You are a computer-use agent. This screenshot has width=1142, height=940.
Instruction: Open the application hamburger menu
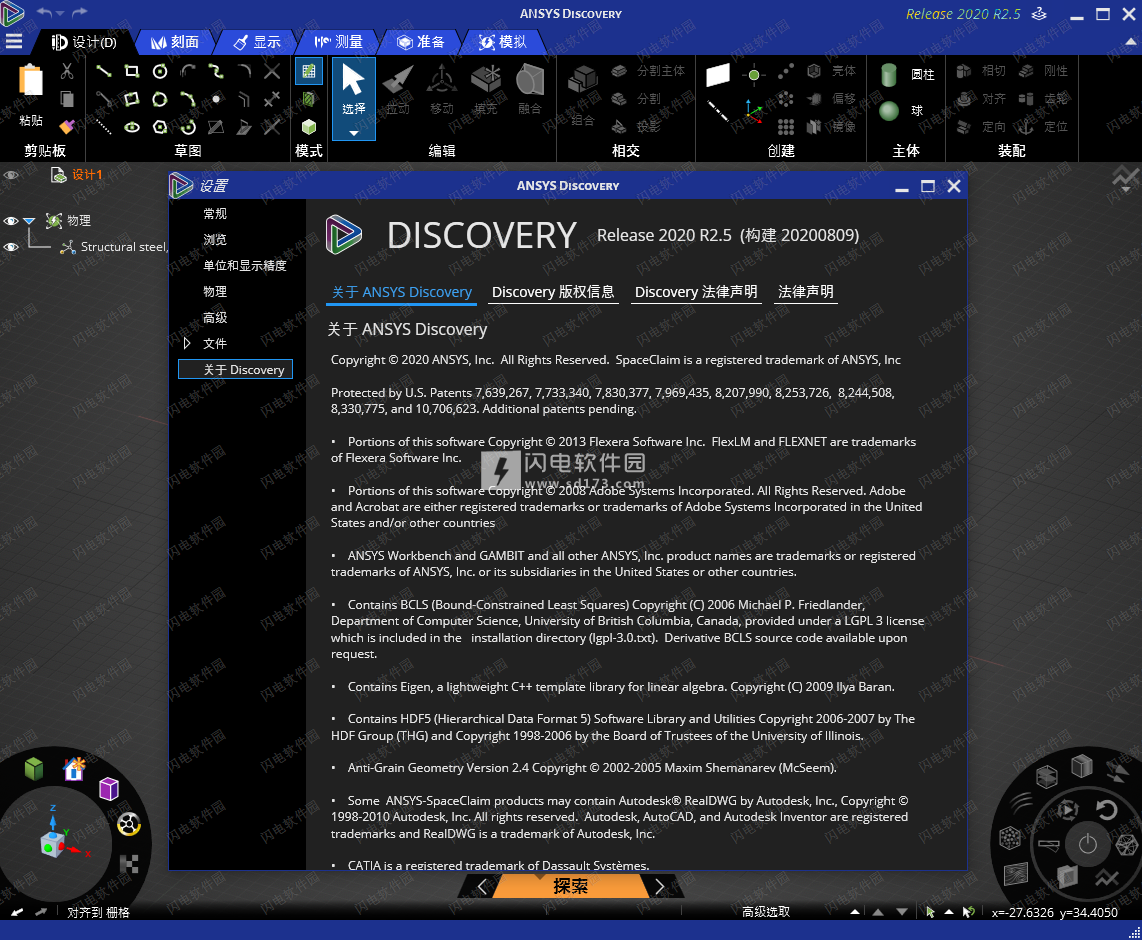[x=14, y=42]
